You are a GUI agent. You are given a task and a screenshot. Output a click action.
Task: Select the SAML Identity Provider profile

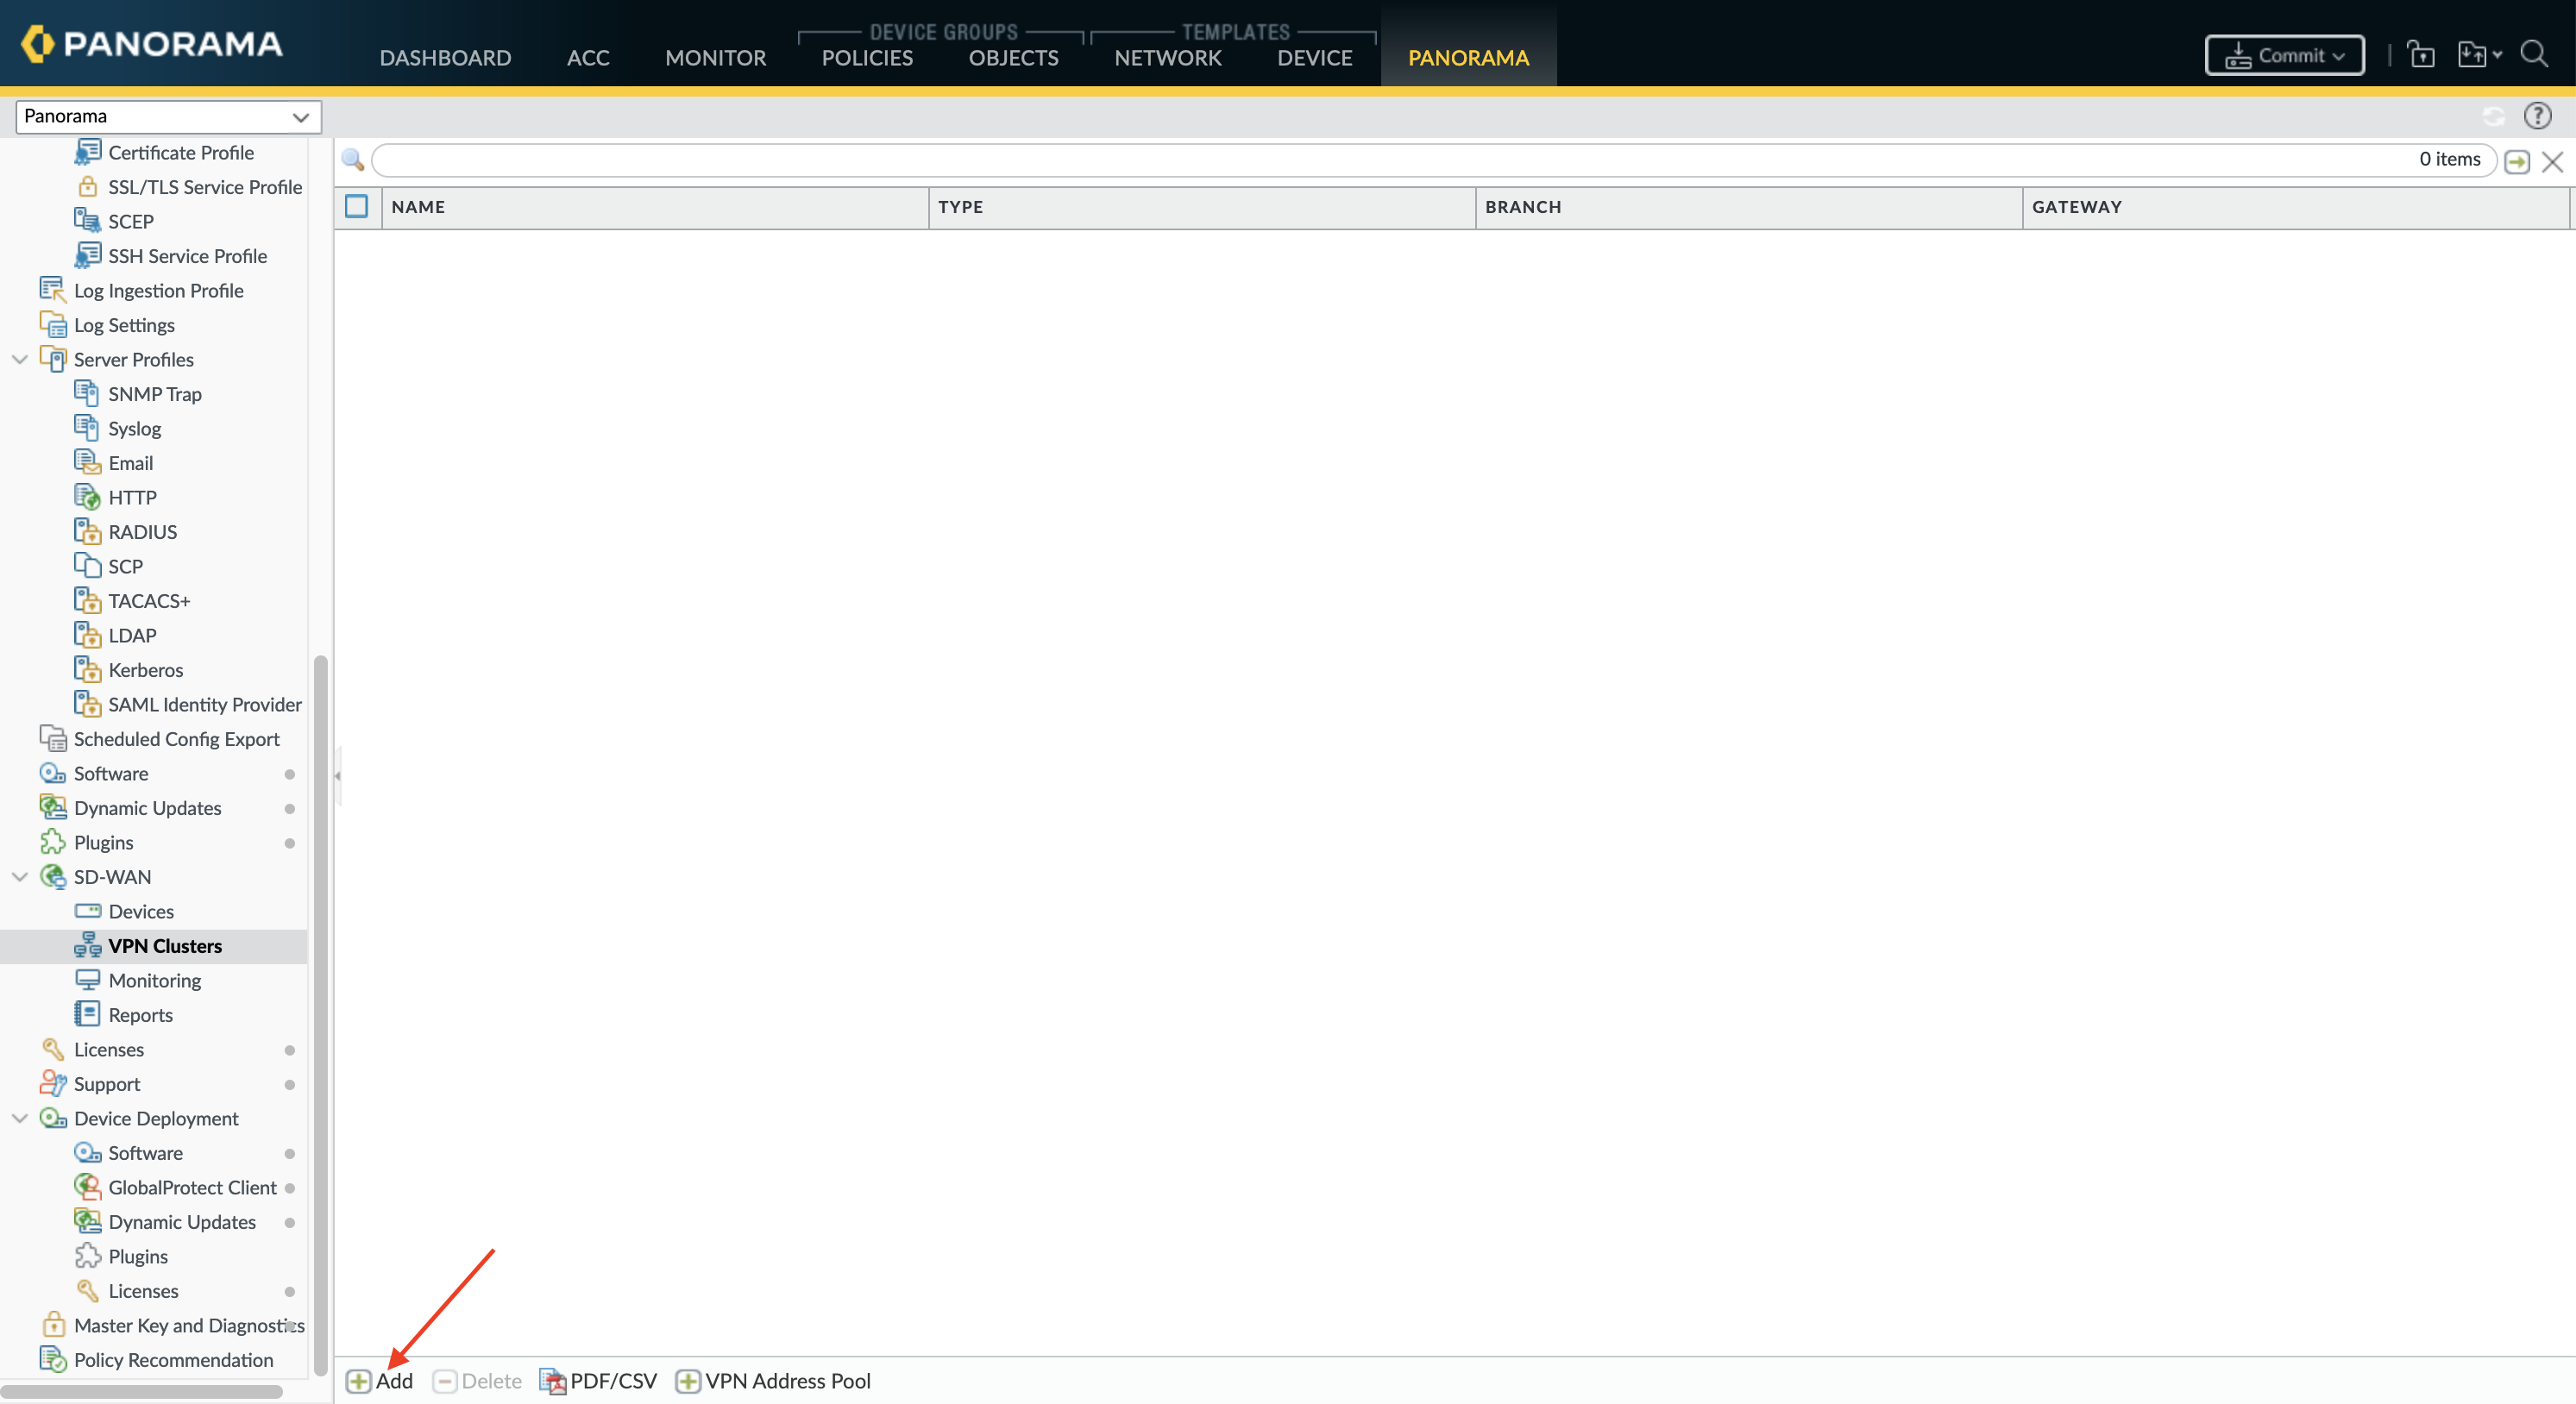click(x=205, y=704)
